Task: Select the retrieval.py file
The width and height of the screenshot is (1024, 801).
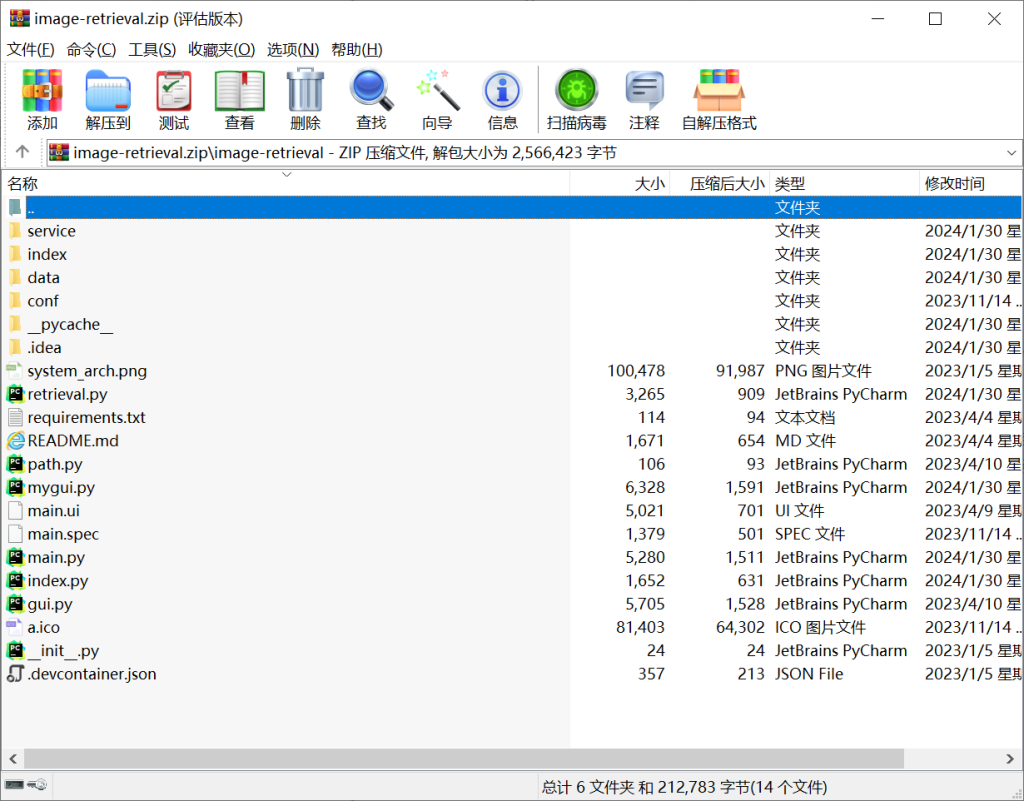Action: 67,395
